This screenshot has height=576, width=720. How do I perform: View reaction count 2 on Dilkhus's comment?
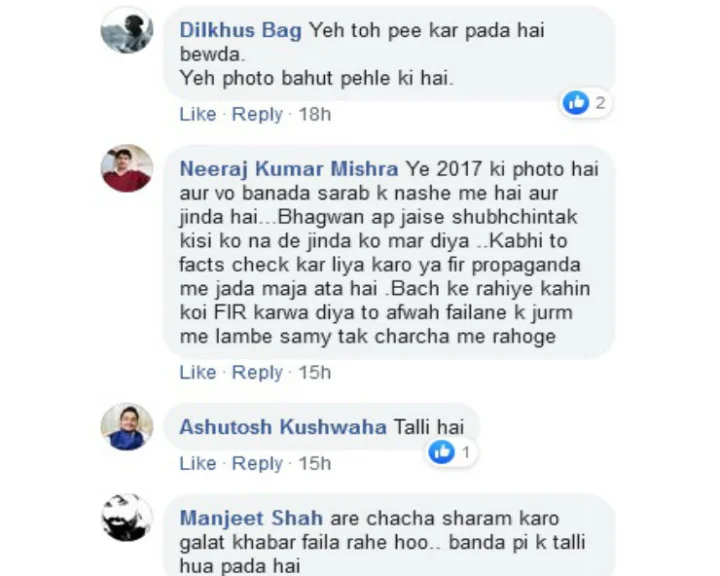click(600, 102)
